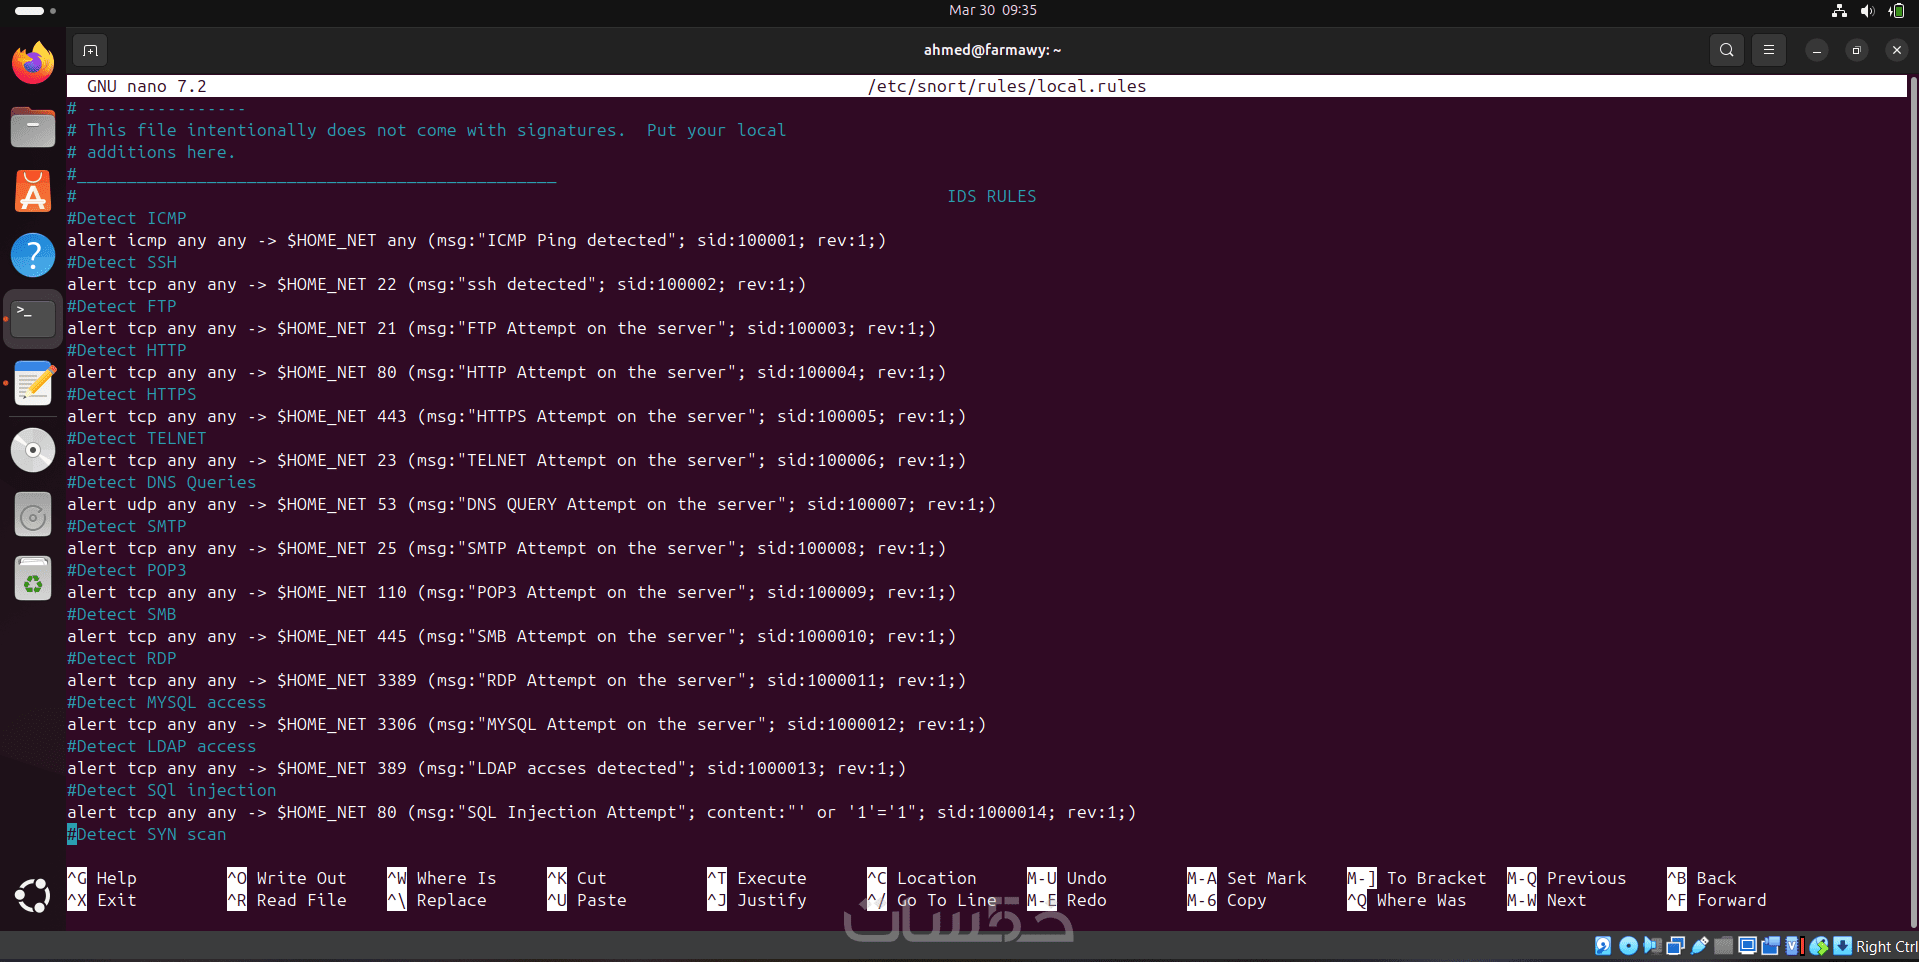
Task: Open Ubuntu Software app store icon
Action: [33, 192]
